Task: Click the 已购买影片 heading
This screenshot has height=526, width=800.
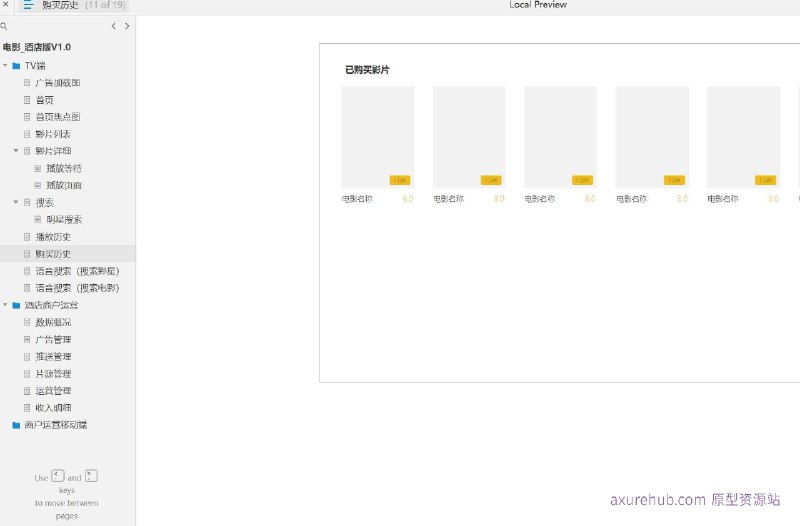Action: (x=367, y=70)
